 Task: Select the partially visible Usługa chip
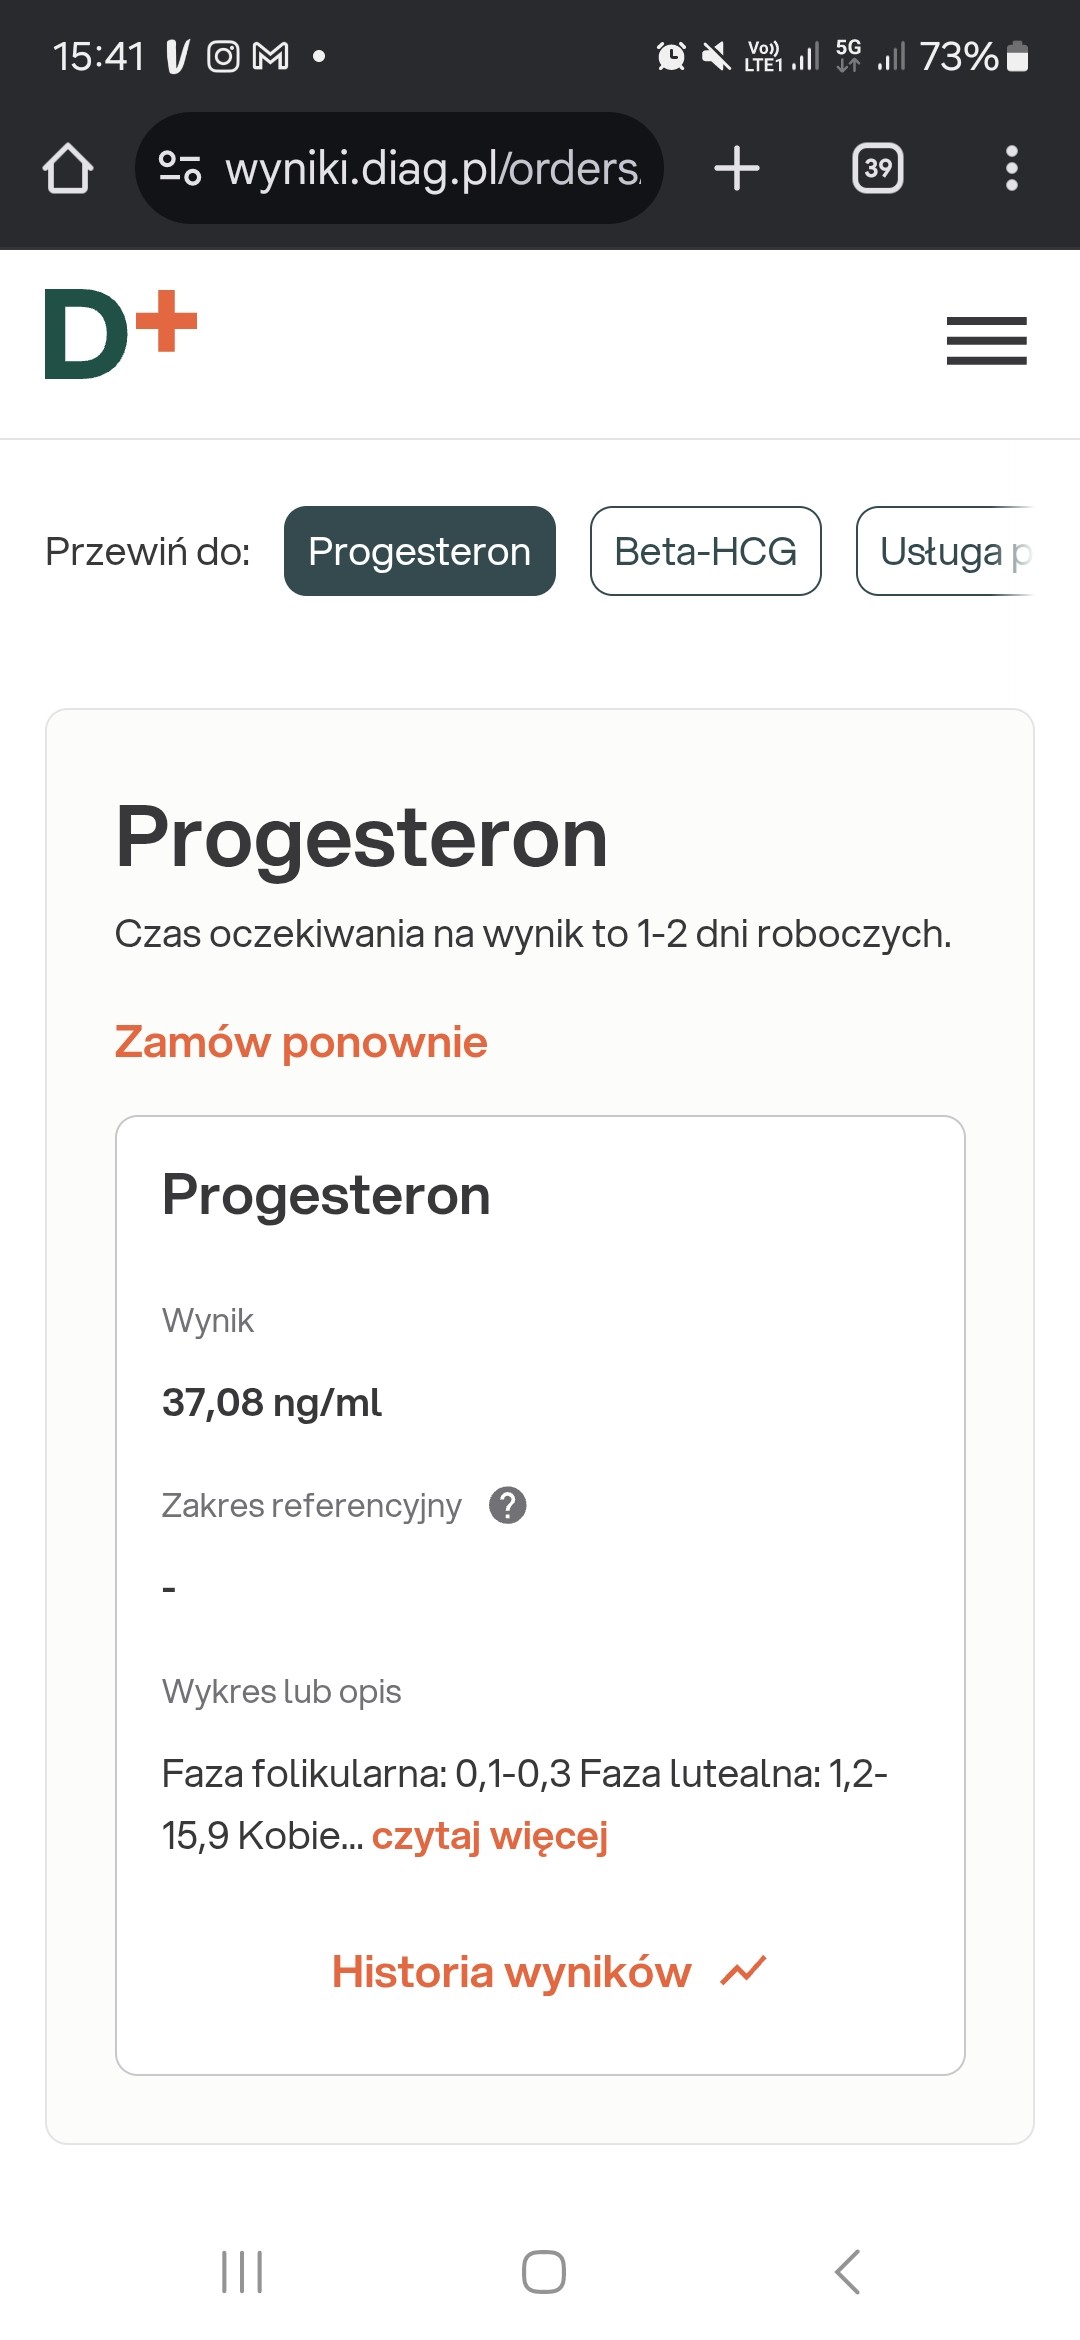click(x=945, y=551)
